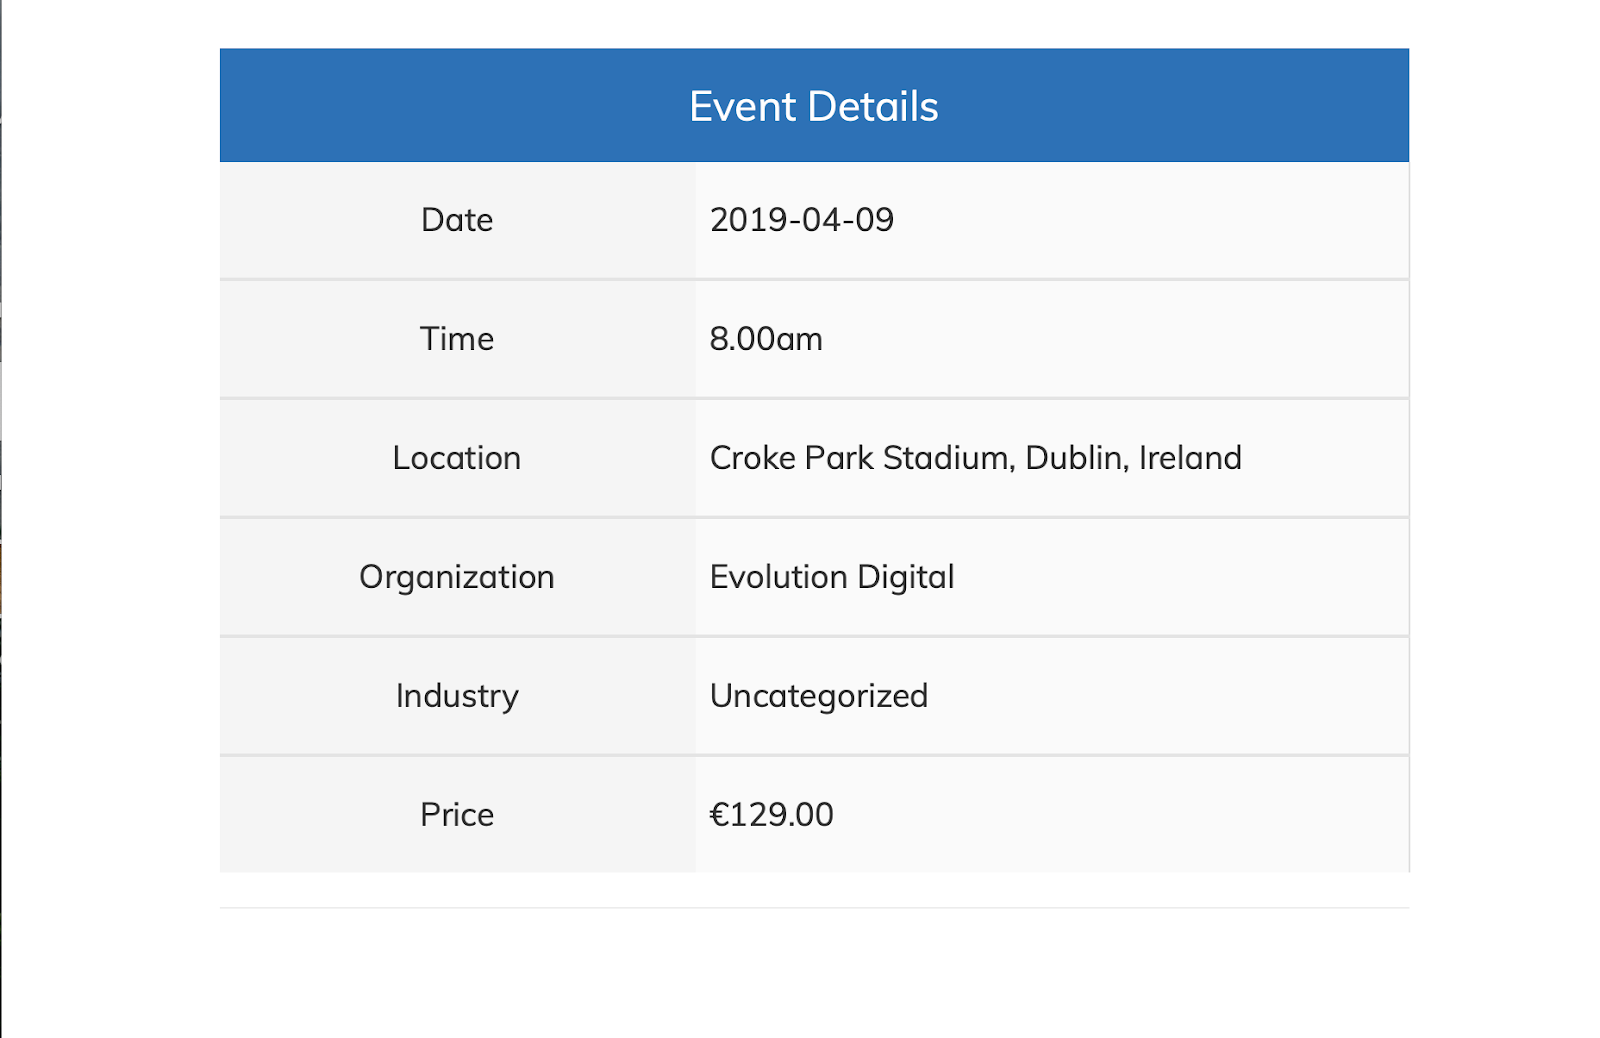Screen dimensions: 1600x1038
Task: Click the €129.00 price value
Action: (x=771, y=815)
